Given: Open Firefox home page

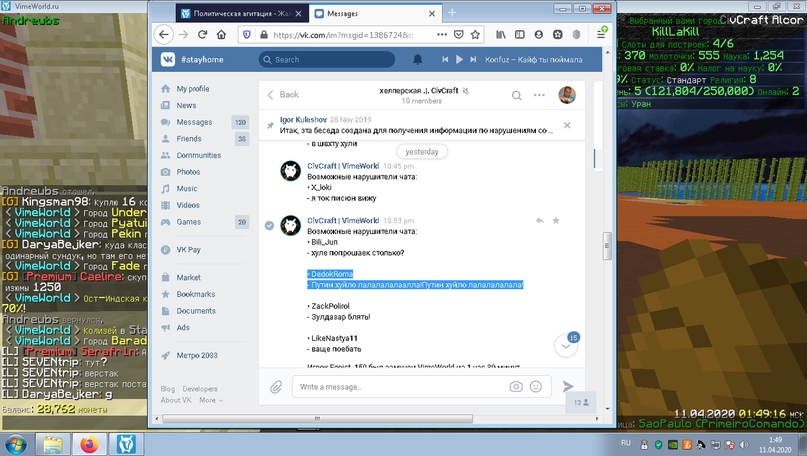Looking at the screenshot, I should [x=221, y=34].
